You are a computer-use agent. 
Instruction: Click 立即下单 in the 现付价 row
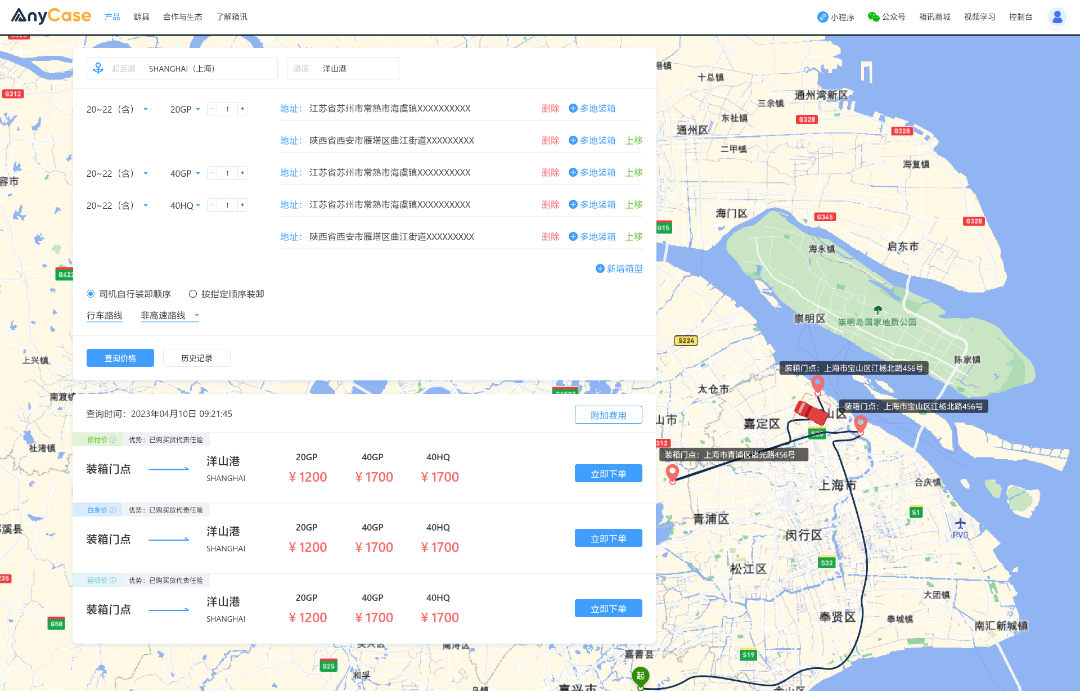pyautogui.click(x=609, y=474)
